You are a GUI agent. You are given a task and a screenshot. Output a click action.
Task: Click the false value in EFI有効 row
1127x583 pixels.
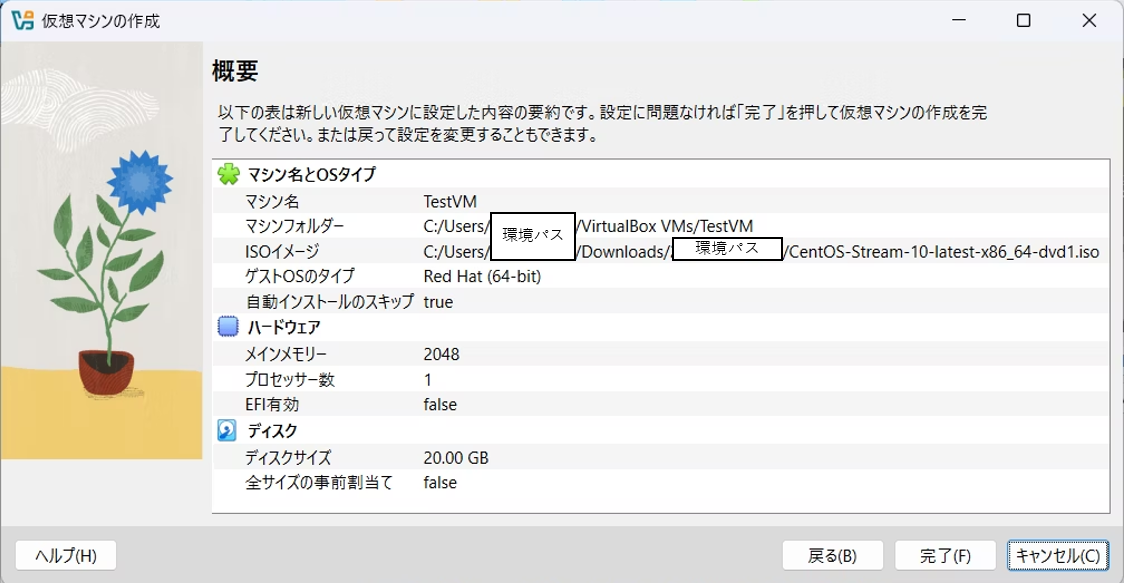pos(440,405)
